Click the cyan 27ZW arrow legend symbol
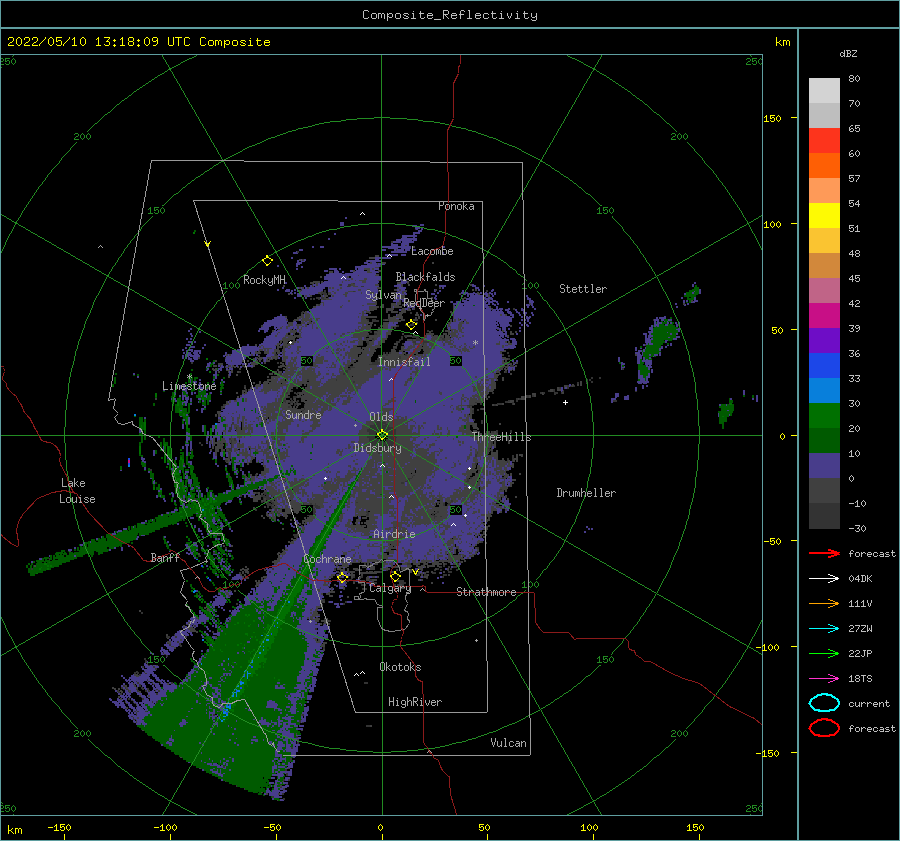Image resolution: width=900 pixels, height=841 pixels. click(824, 629)
